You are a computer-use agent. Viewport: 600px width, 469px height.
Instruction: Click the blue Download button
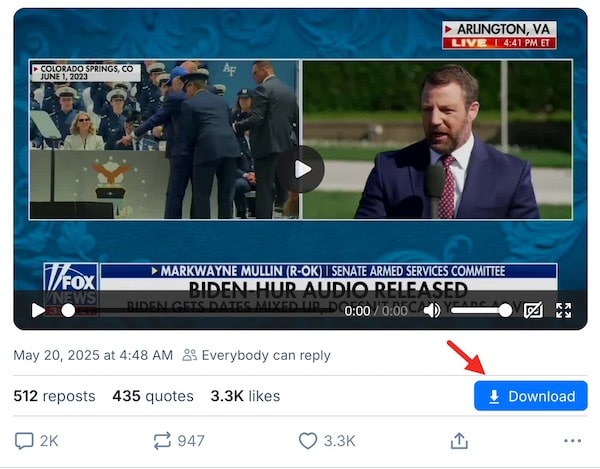pos(531,396)
